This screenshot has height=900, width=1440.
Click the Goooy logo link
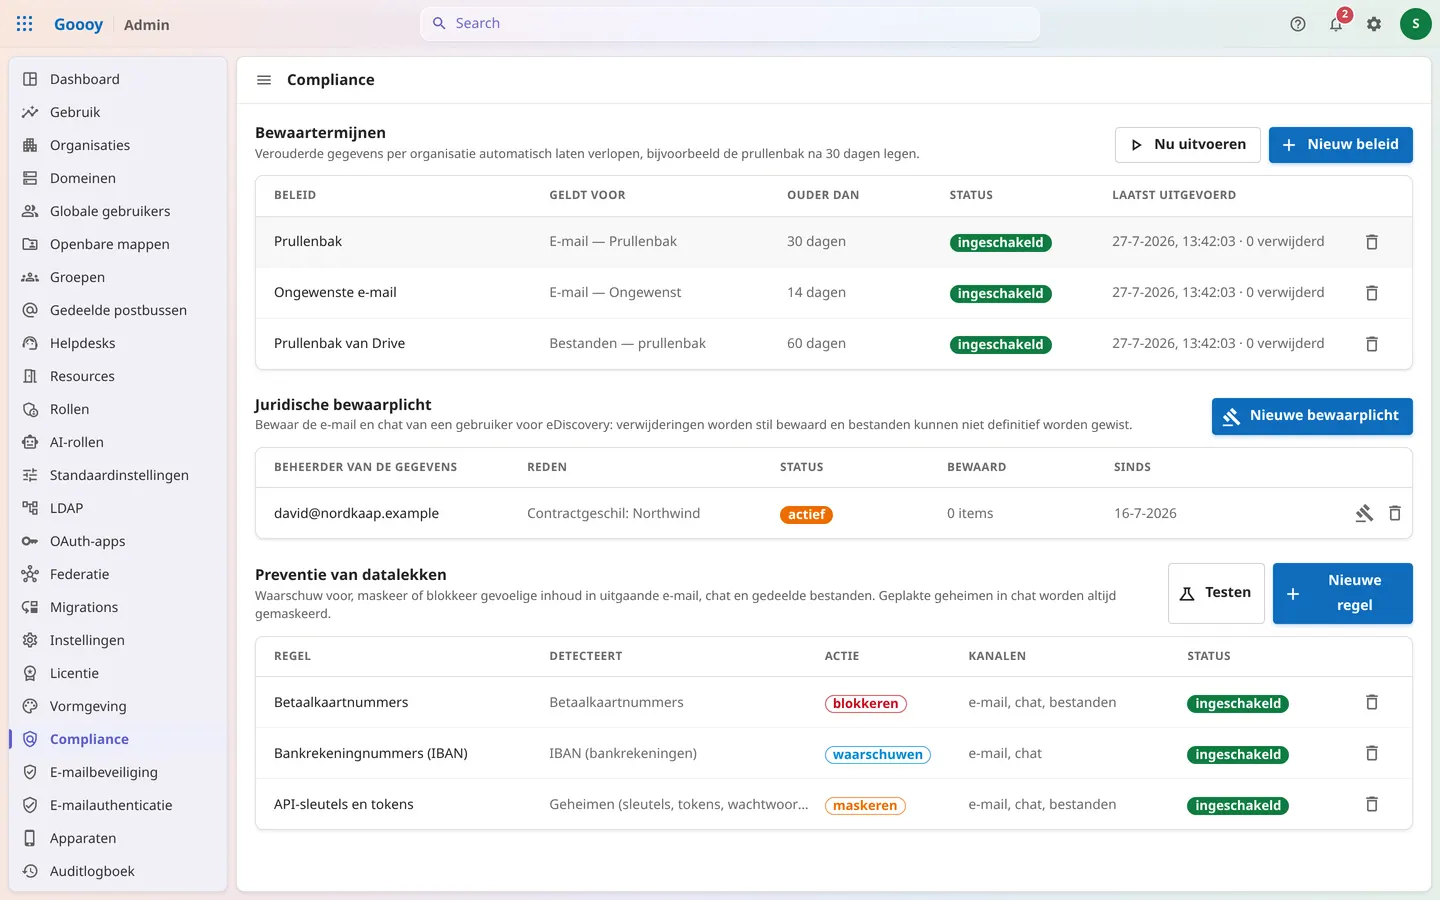(x=78, y=24)
